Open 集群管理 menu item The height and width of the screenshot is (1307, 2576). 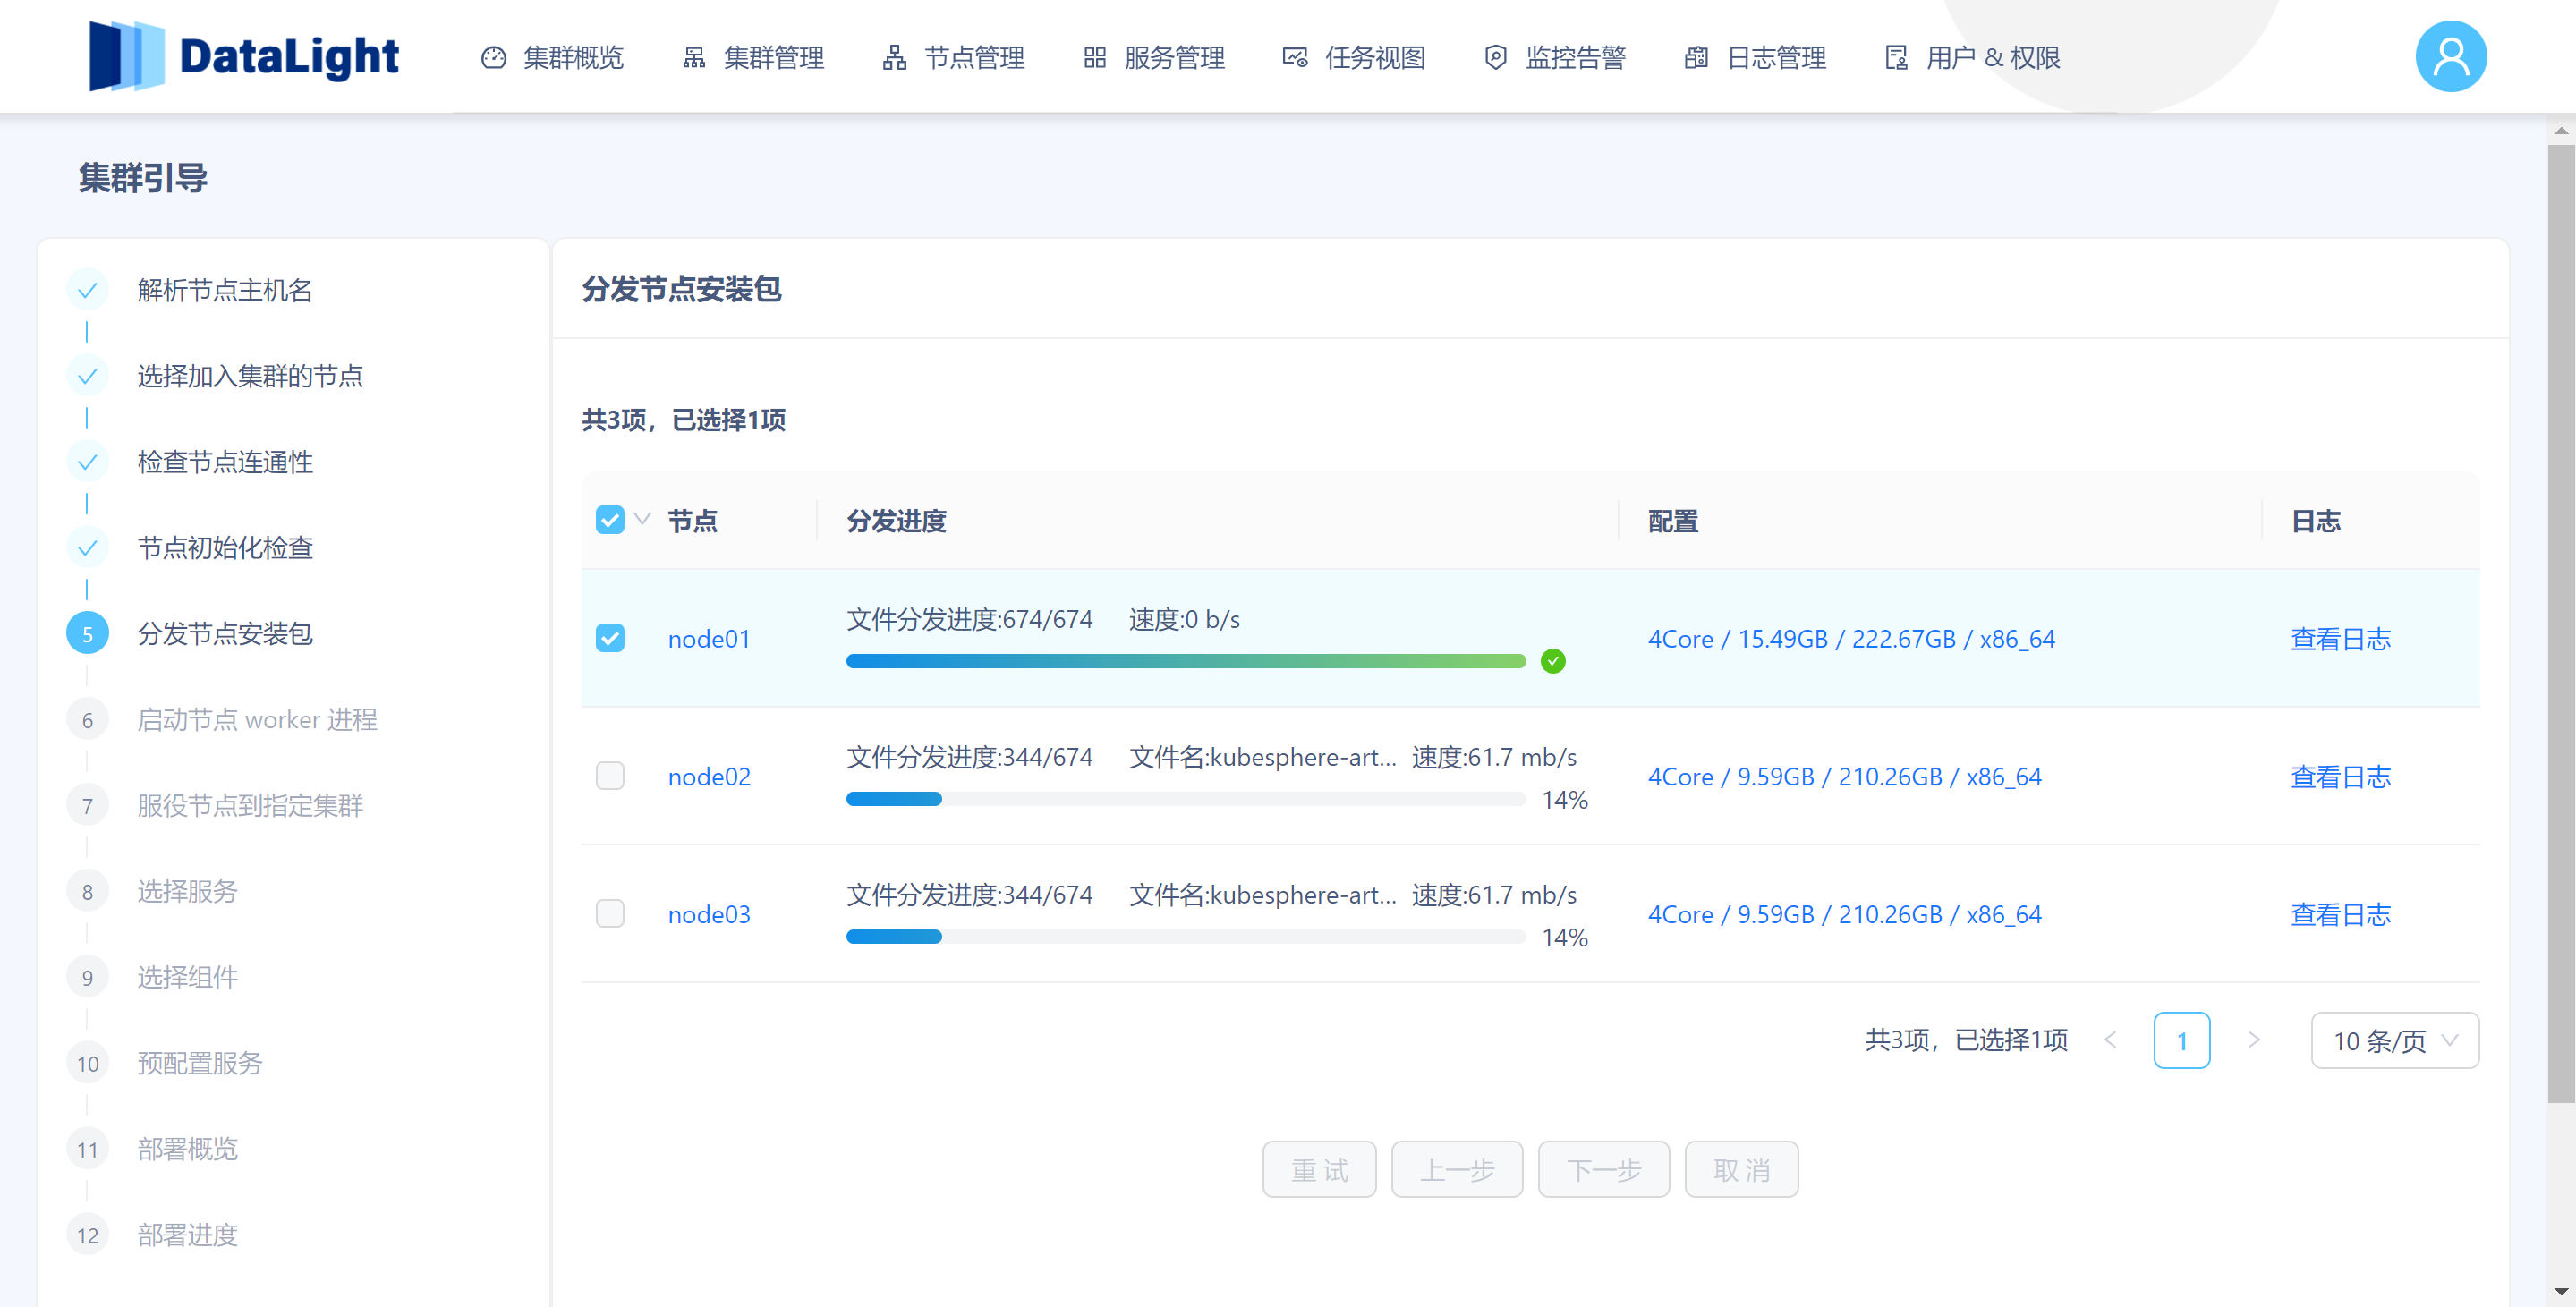click(753, 58)
